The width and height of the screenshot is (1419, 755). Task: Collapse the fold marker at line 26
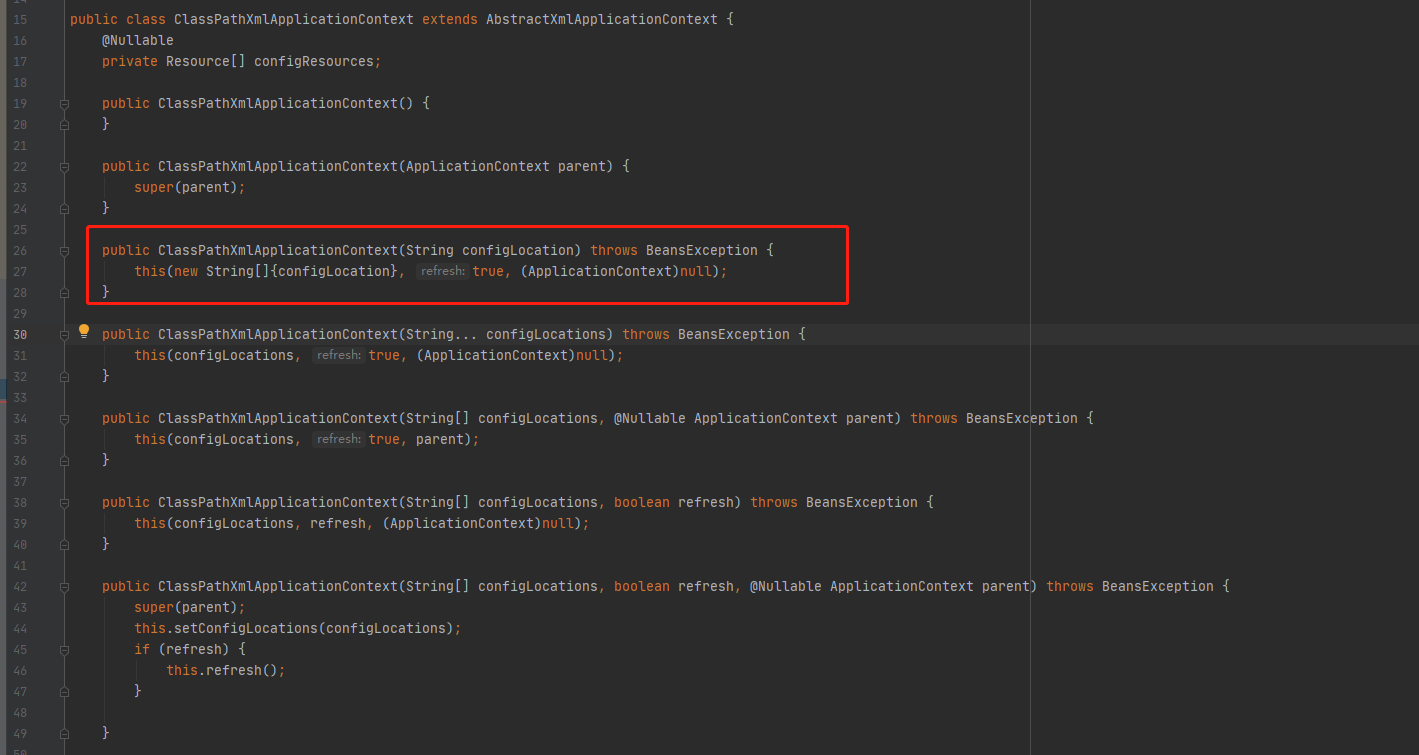64,250
